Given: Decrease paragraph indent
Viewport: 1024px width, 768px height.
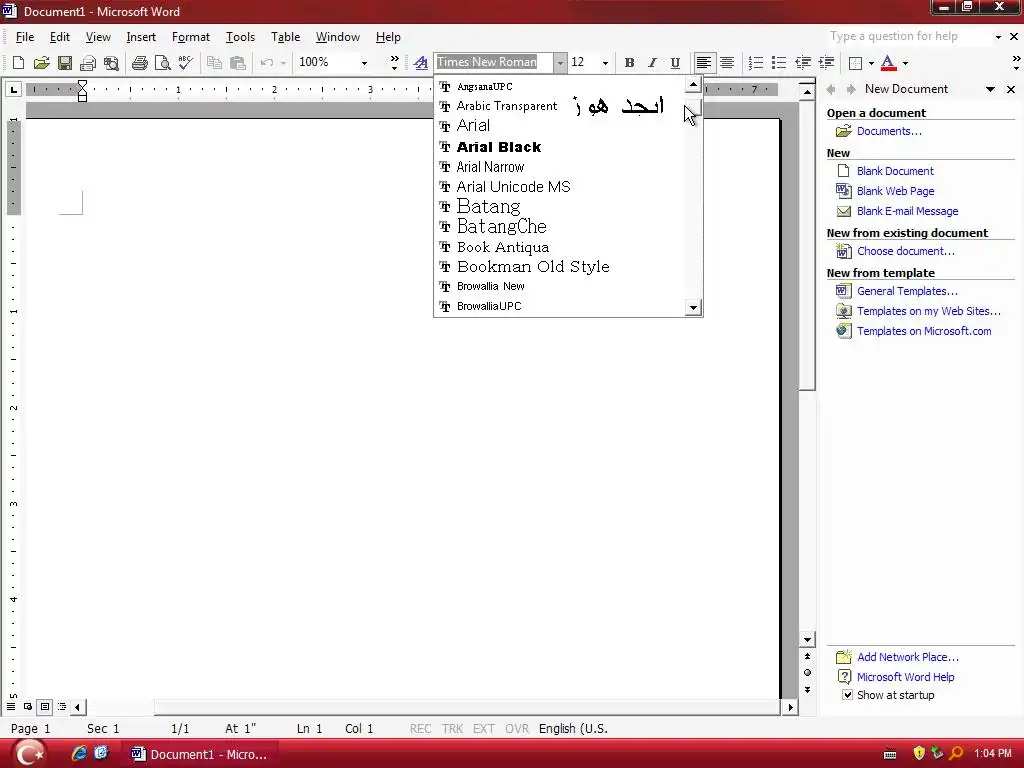Looking at the screenshot, I should (803, 63).
